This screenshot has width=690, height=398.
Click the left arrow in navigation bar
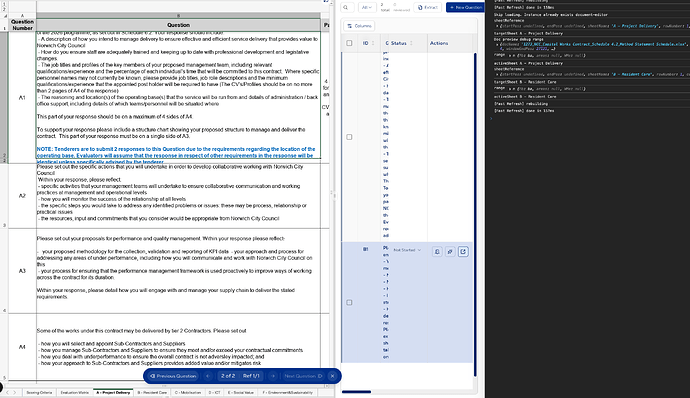tap(208, 376)
